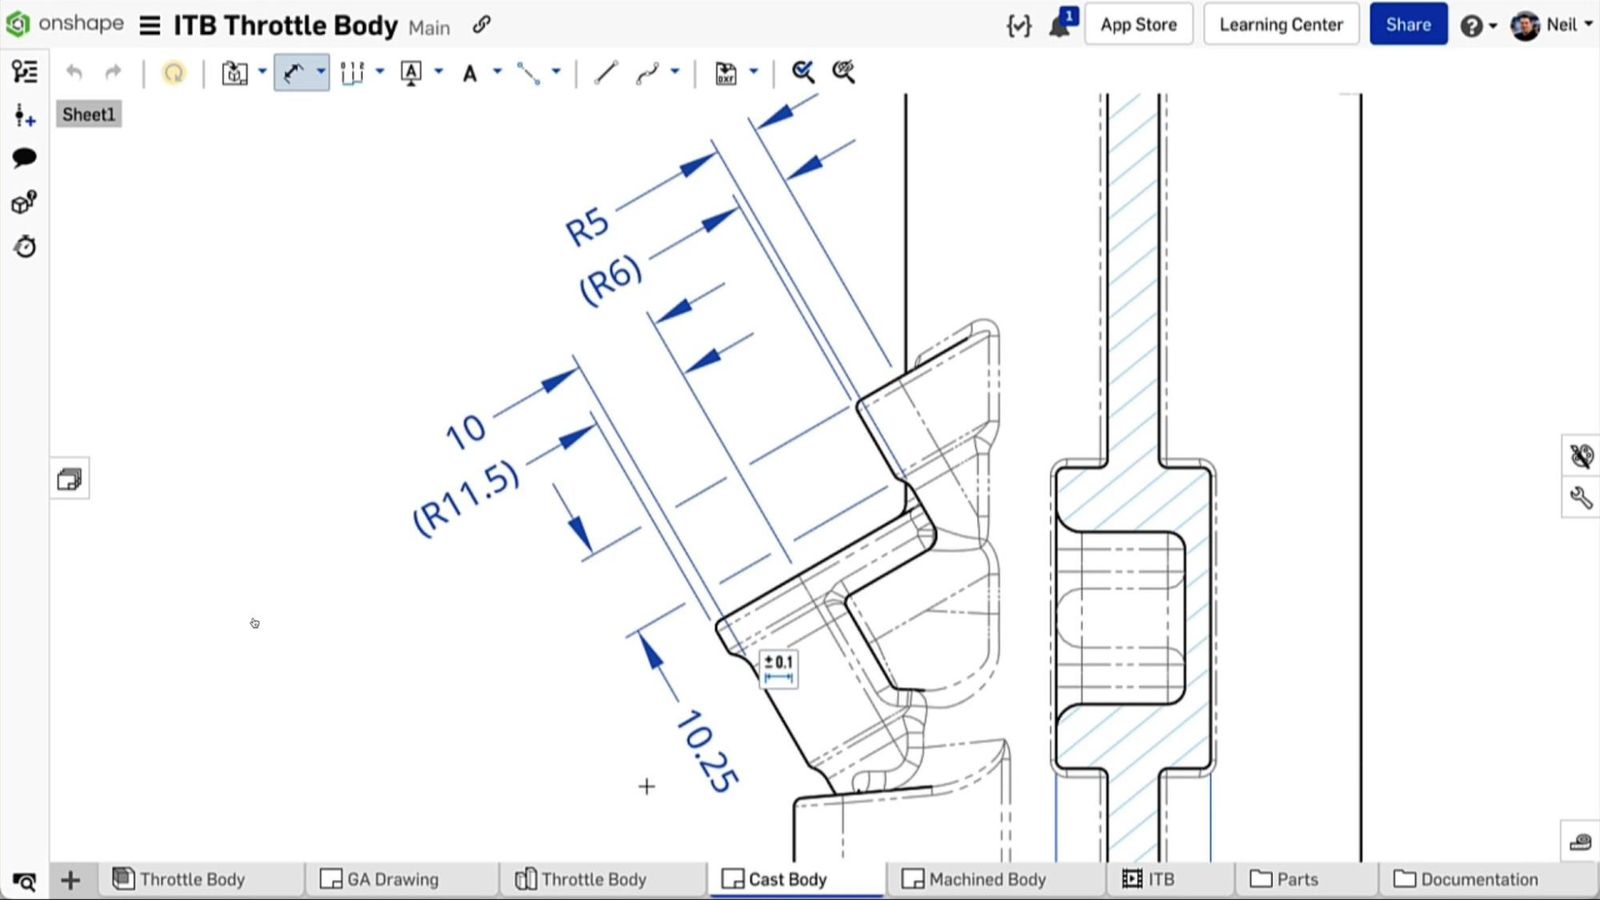Open the Comments speech bubble icon
1600x900 pixels.
pyautogui.click(x=24, y=158)
